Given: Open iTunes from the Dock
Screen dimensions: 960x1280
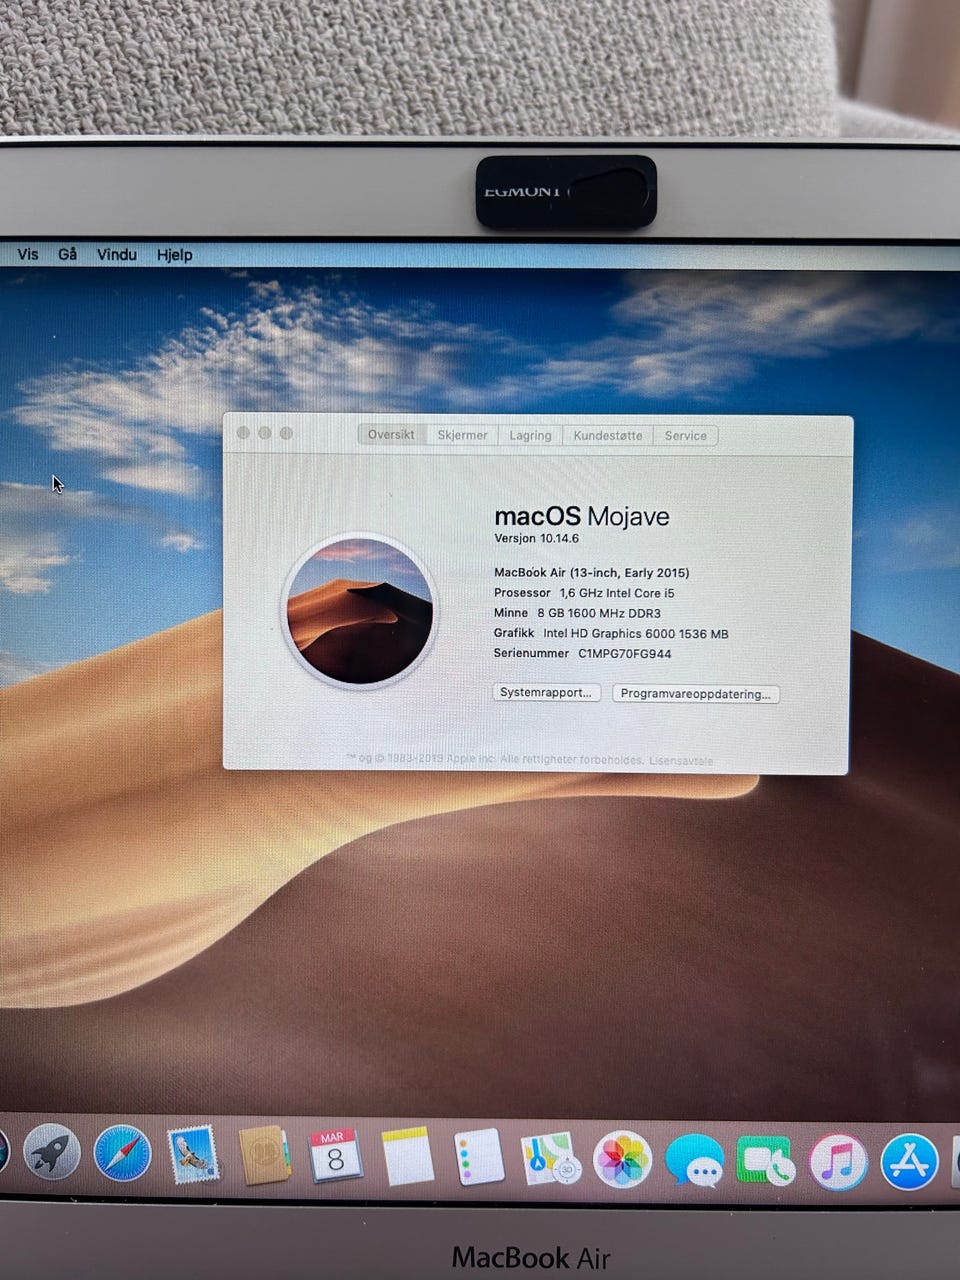Looking at the screenshot, I should [x=837, y=1162].
